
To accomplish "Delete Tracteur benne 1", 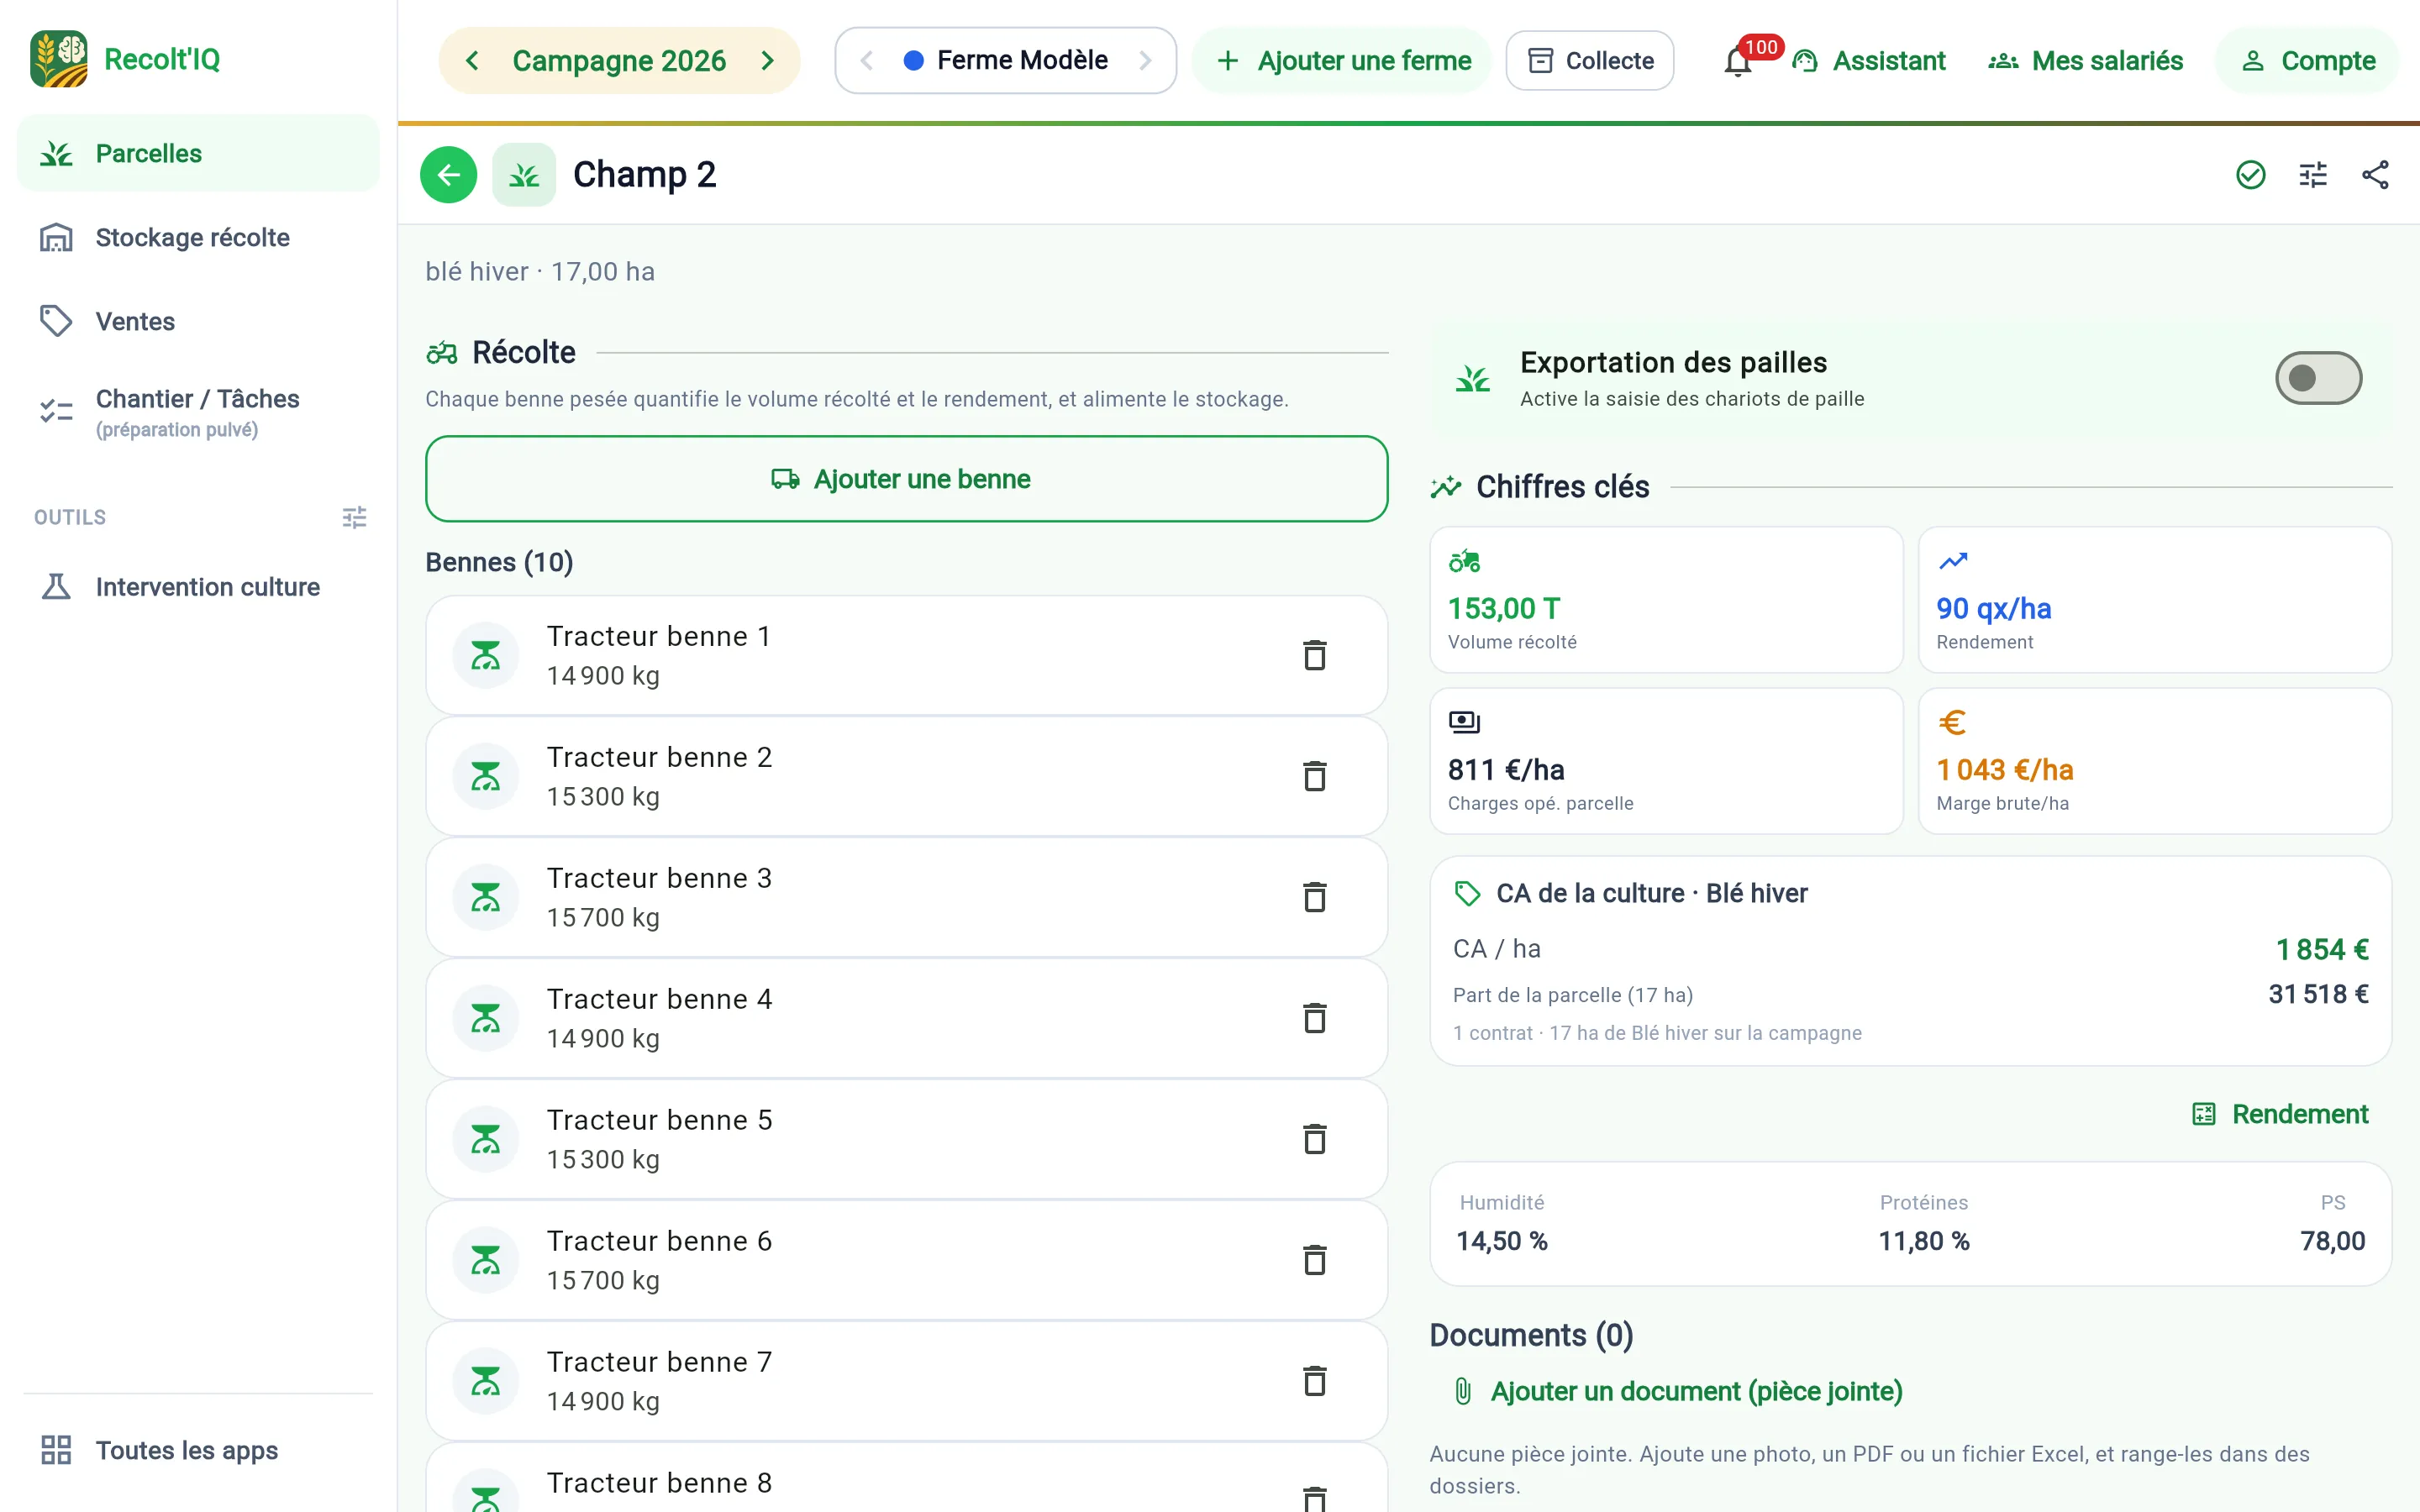I will pos(1315,655).
